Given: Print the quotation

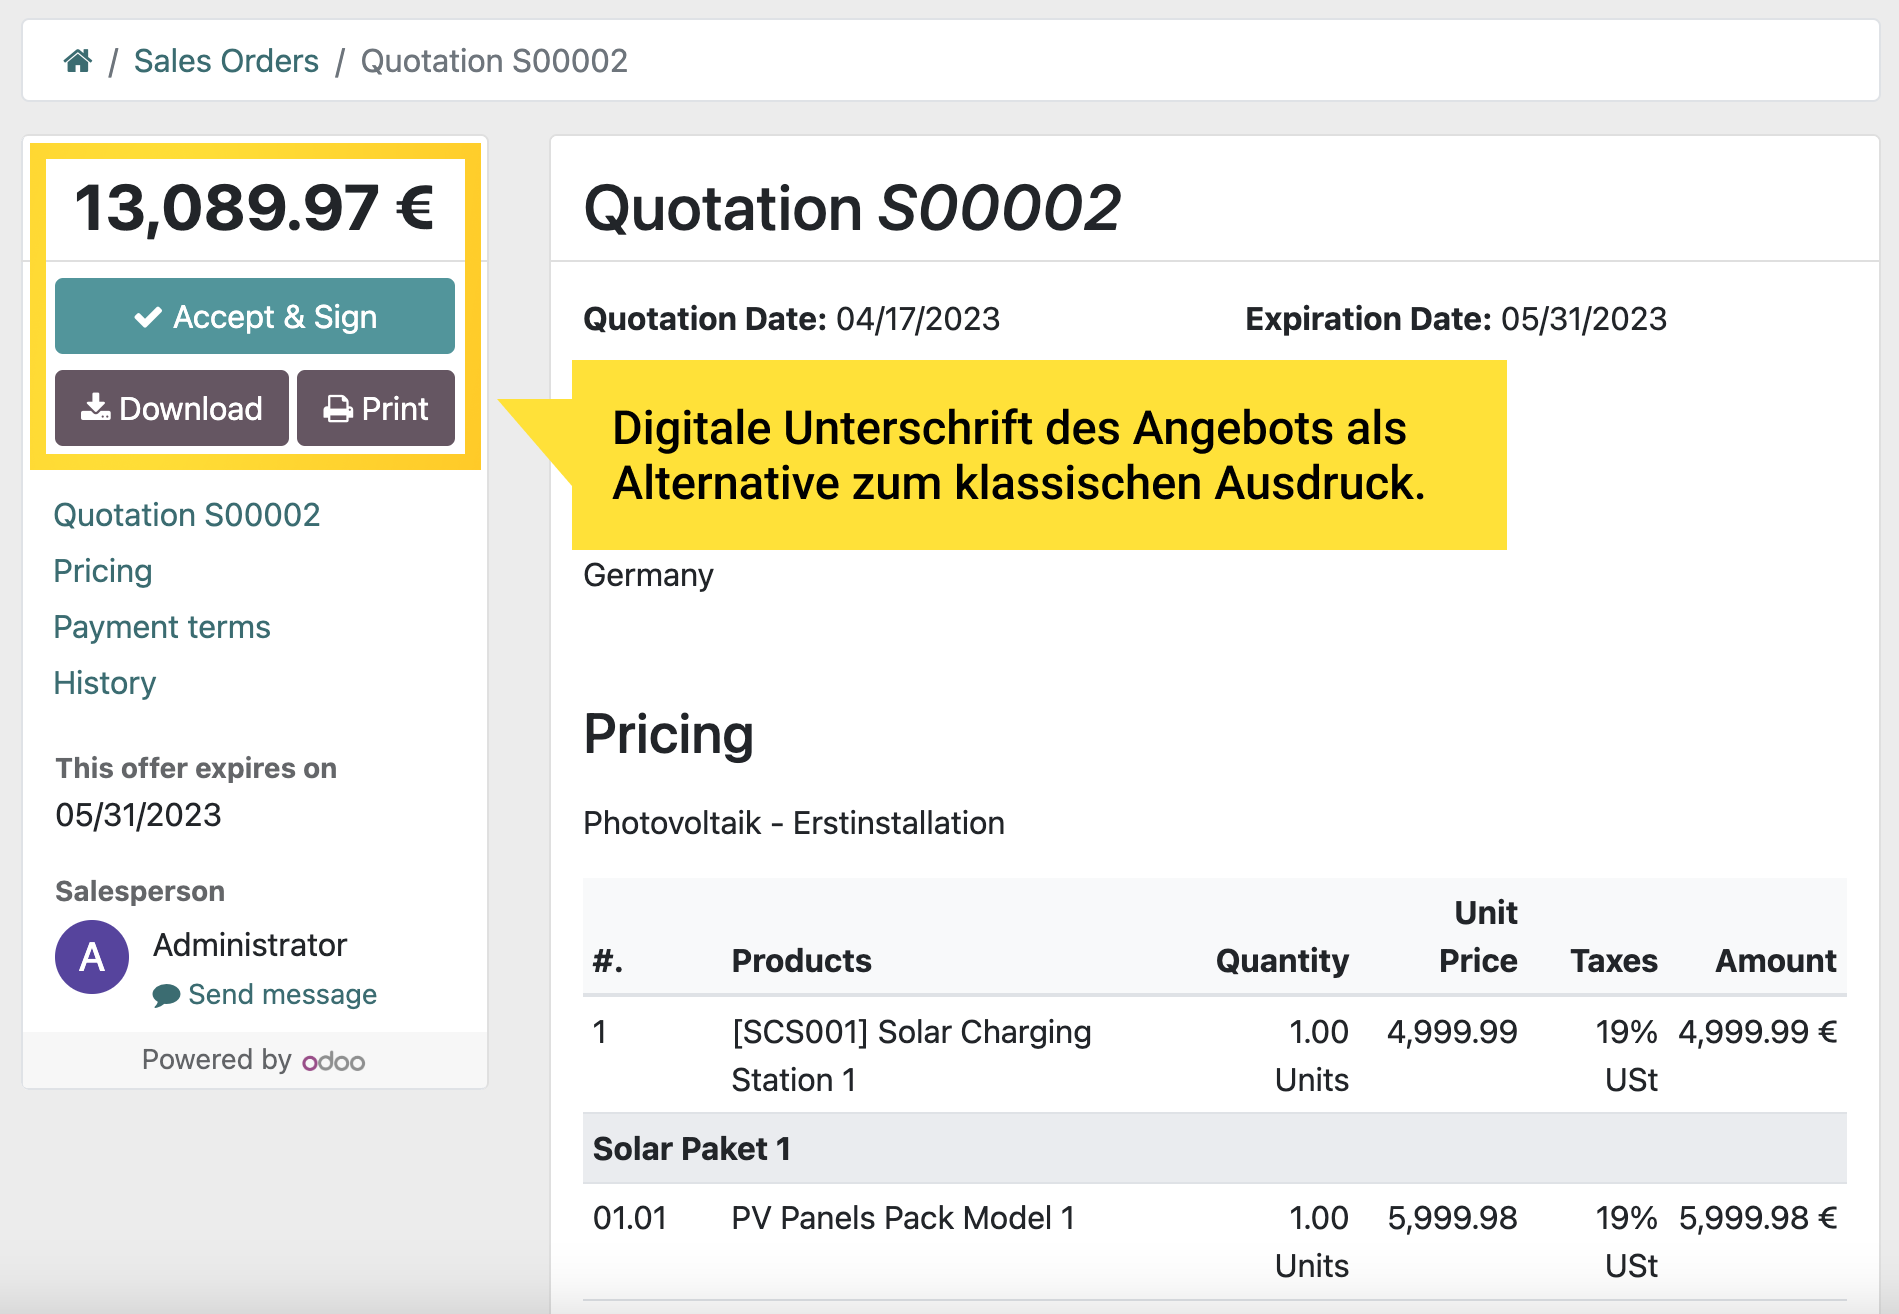Looking at the screenshot, I should coord(376,408).
